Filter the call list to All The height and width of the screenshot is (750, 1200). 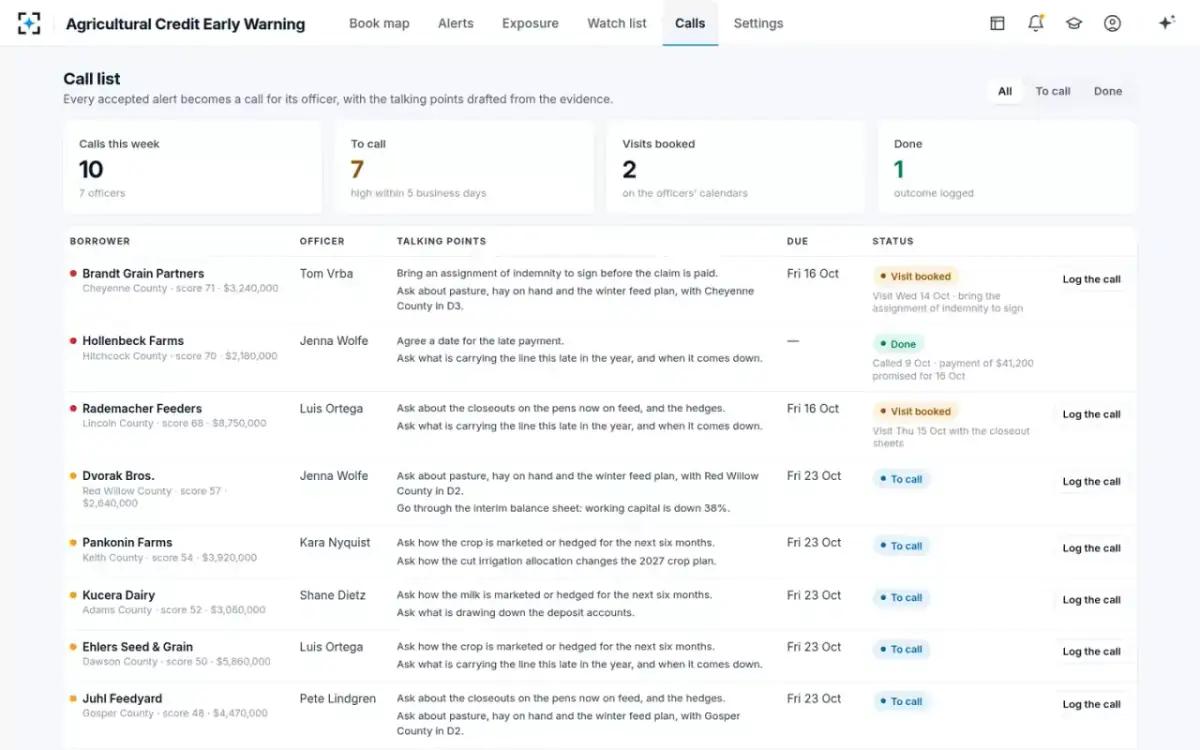click(x=1005, y=91)
